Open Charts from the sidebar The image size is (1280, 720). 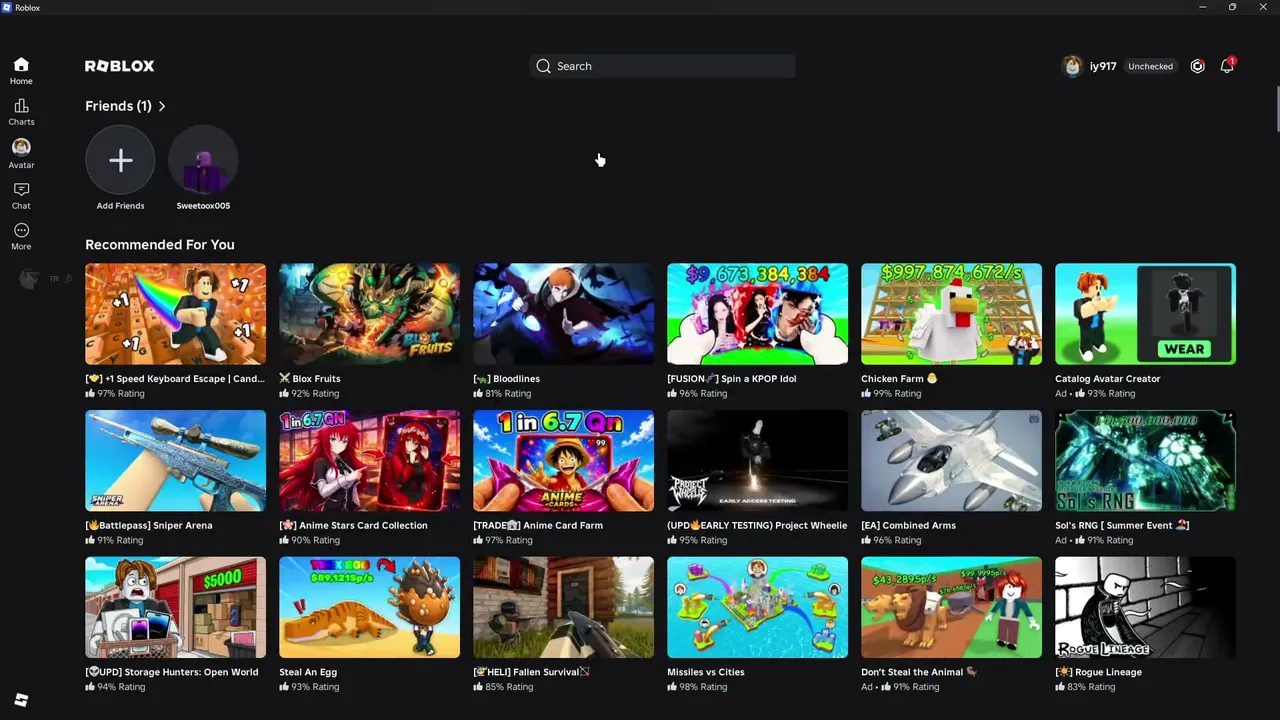(x=21, y=112)
